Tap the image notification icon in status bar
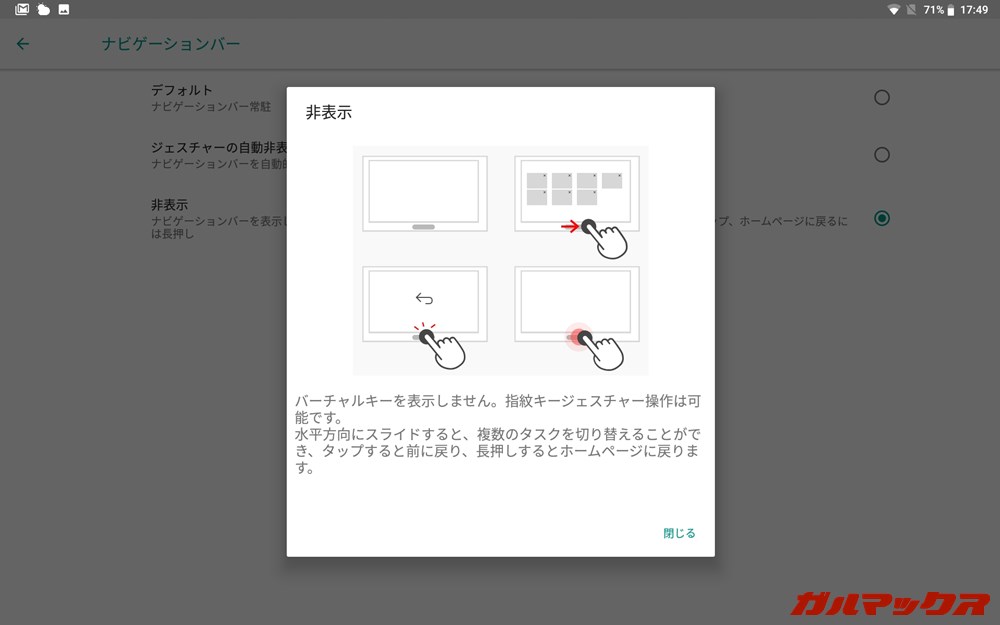Viewport: 1000px width, 625px height. coord(64,10)
